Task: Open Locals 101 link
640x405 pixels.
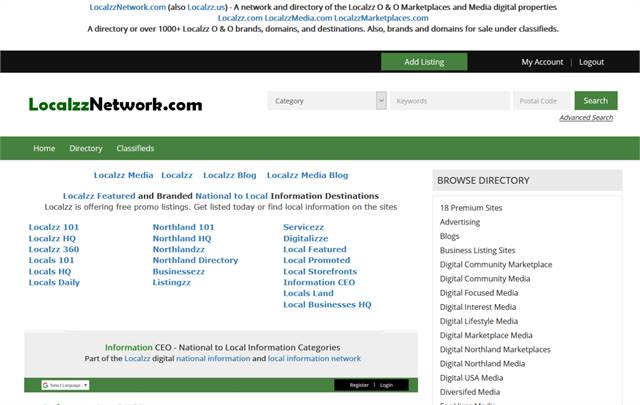Action: pos(51,260)
